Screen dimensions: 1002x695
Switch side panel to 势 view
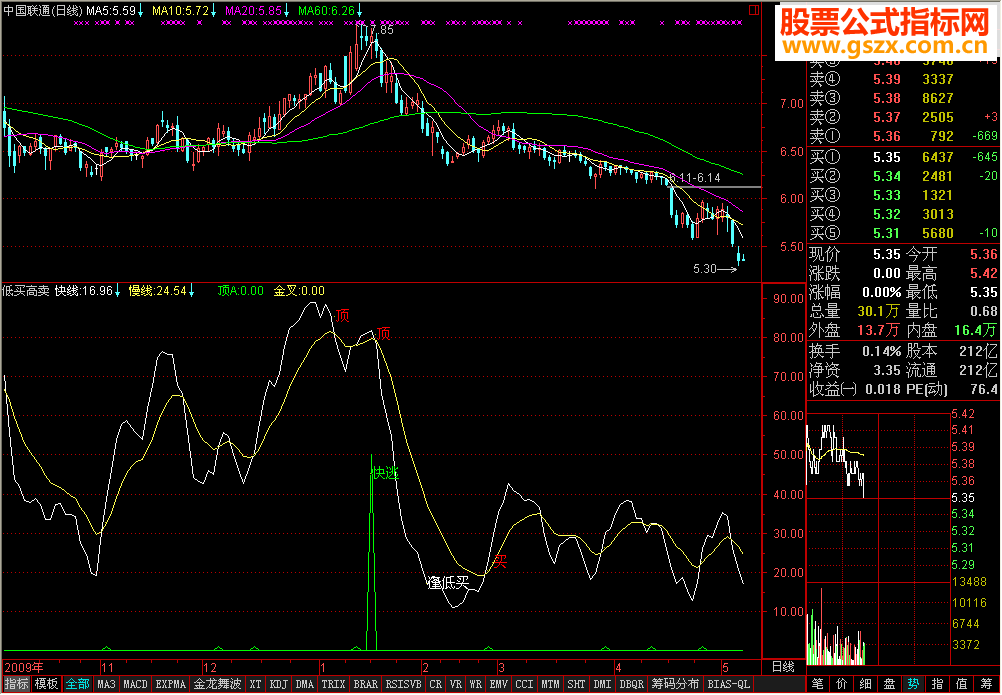coord(913,684)
